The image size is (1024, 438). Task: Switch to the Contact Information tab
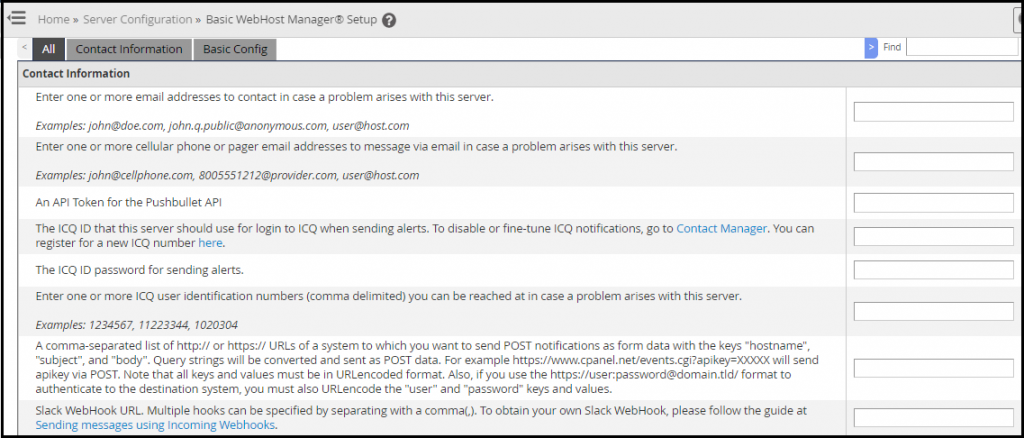(x=129, y=49)
